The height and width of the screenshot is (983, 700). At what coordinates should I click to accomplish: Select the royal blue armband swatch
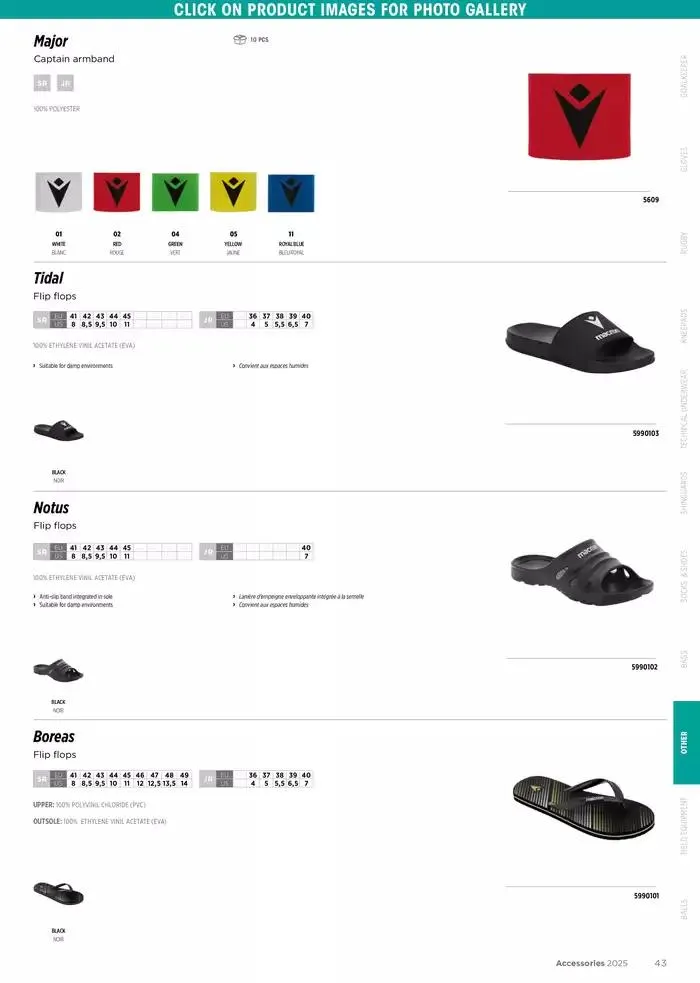tap(291, 193)
